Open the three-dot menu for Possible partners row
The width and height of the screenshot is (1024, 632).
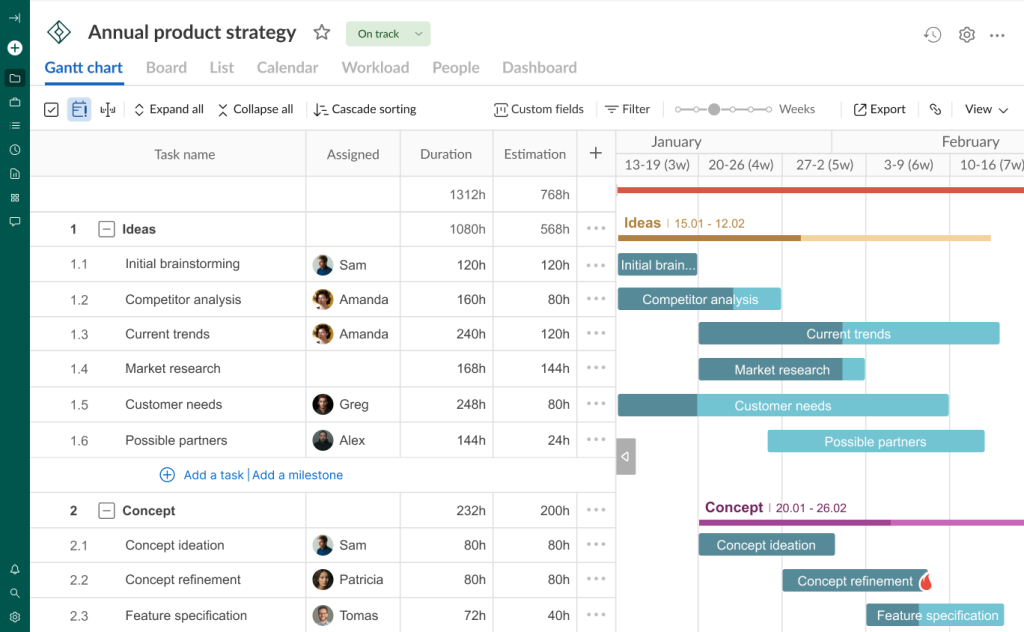[x=596, y=439]
